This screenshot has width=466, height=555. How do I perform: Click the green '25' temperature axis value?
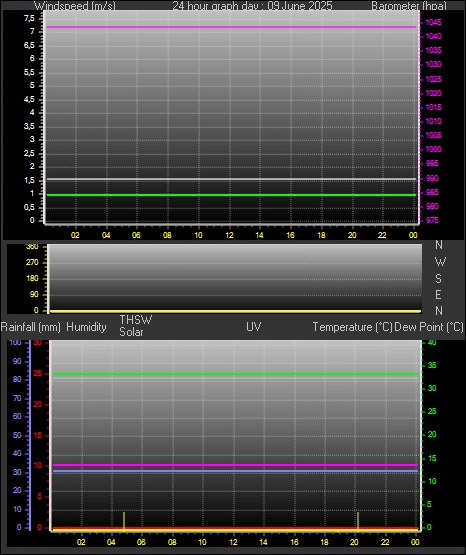click(432, 411)
